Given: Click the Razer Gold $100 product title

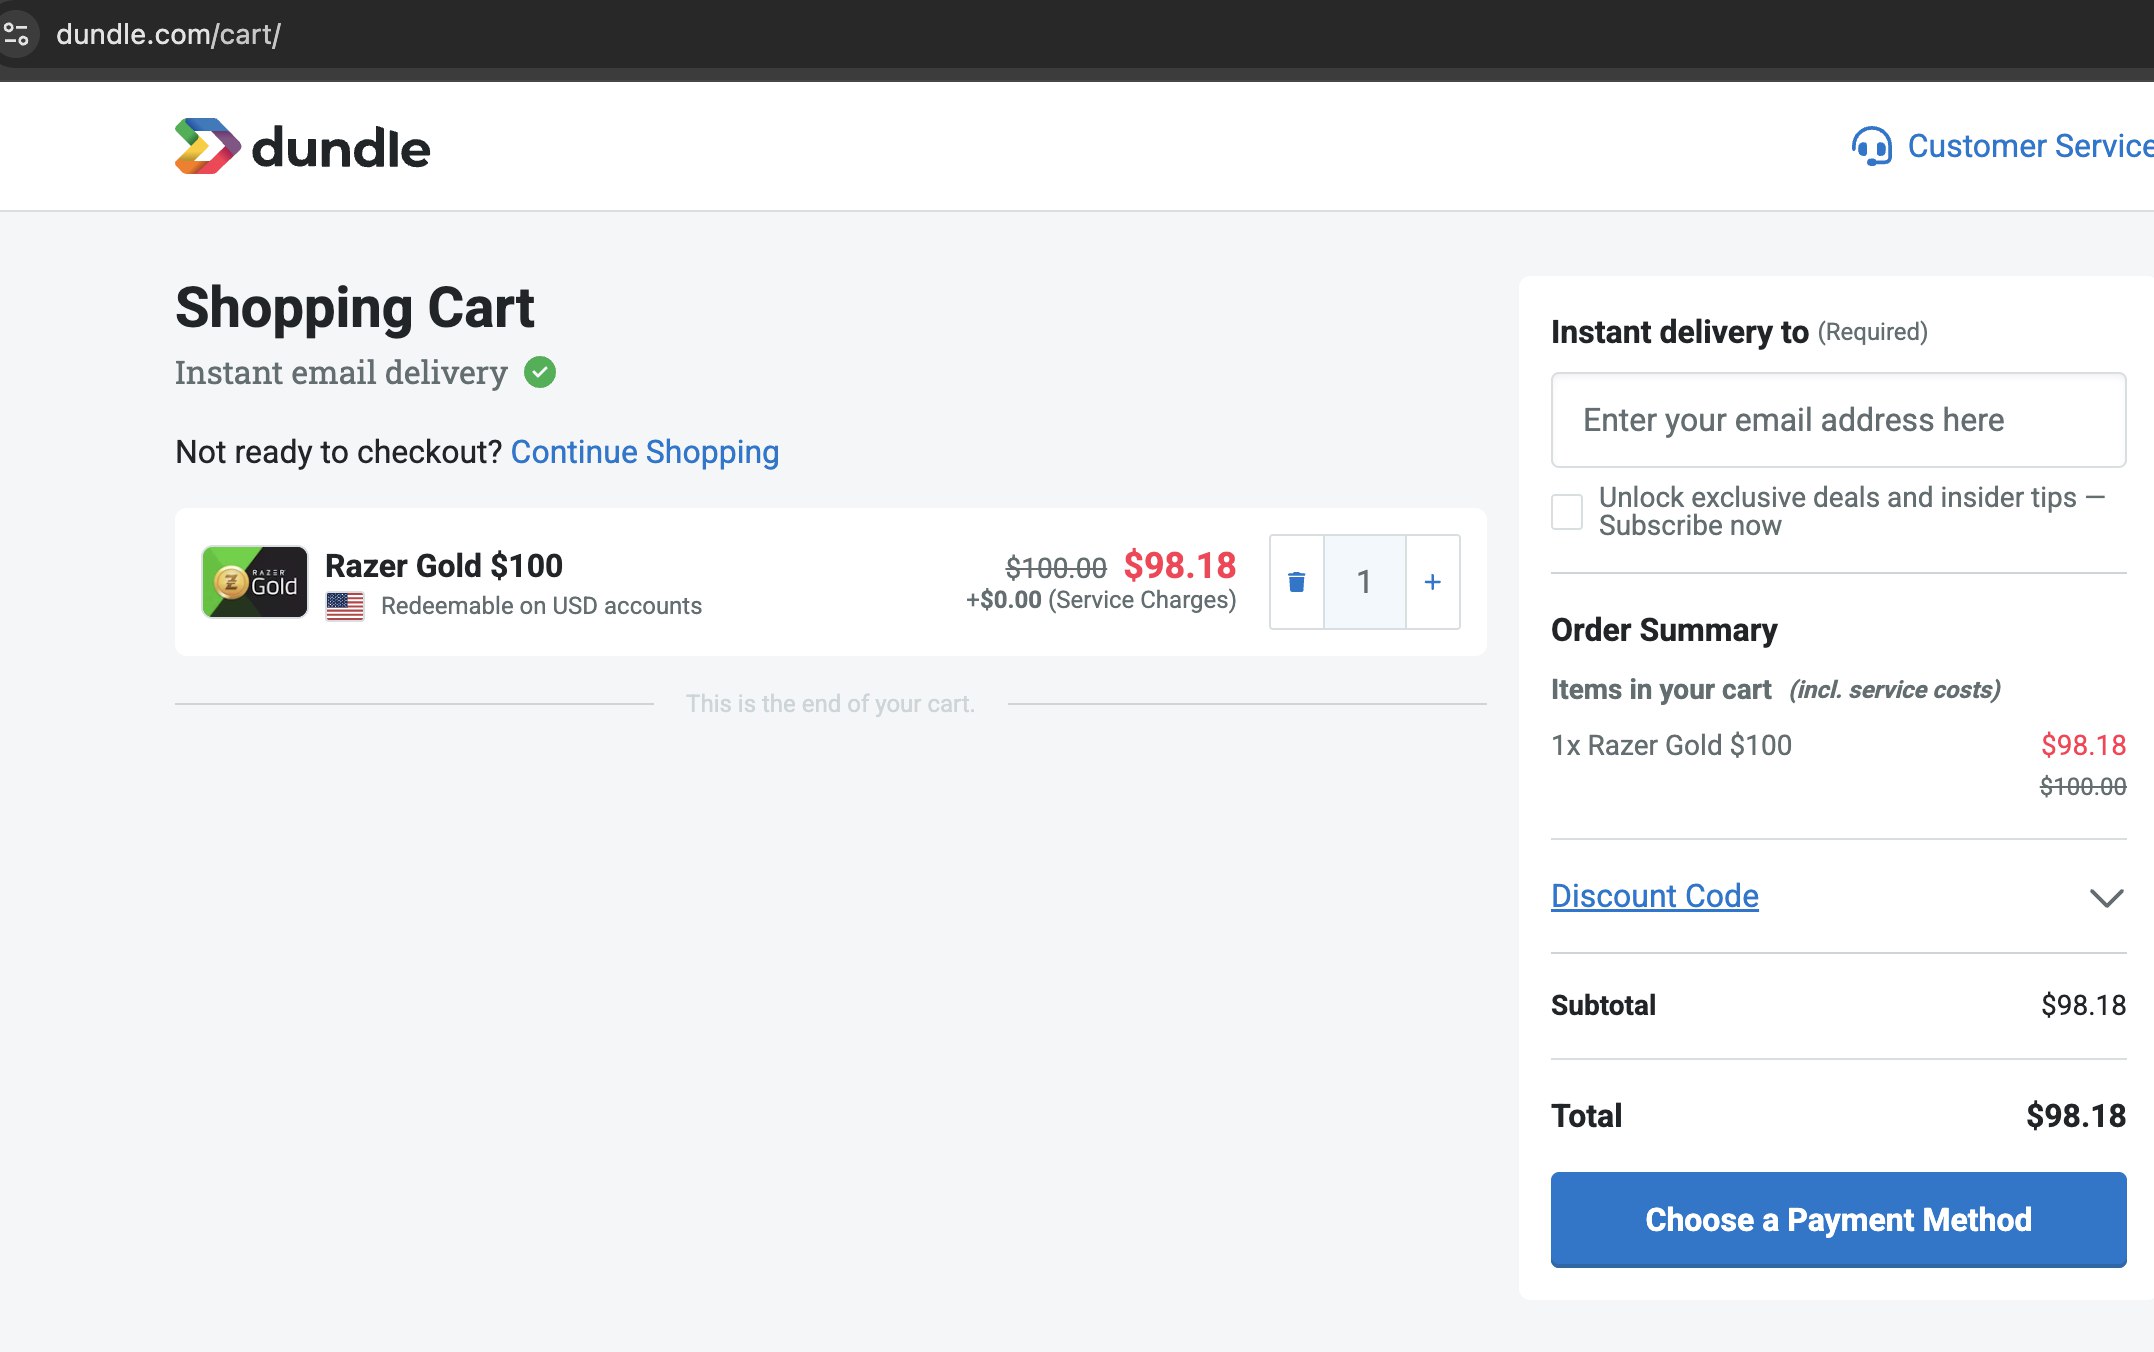Looking at the screenshot, I should point(444,565).
